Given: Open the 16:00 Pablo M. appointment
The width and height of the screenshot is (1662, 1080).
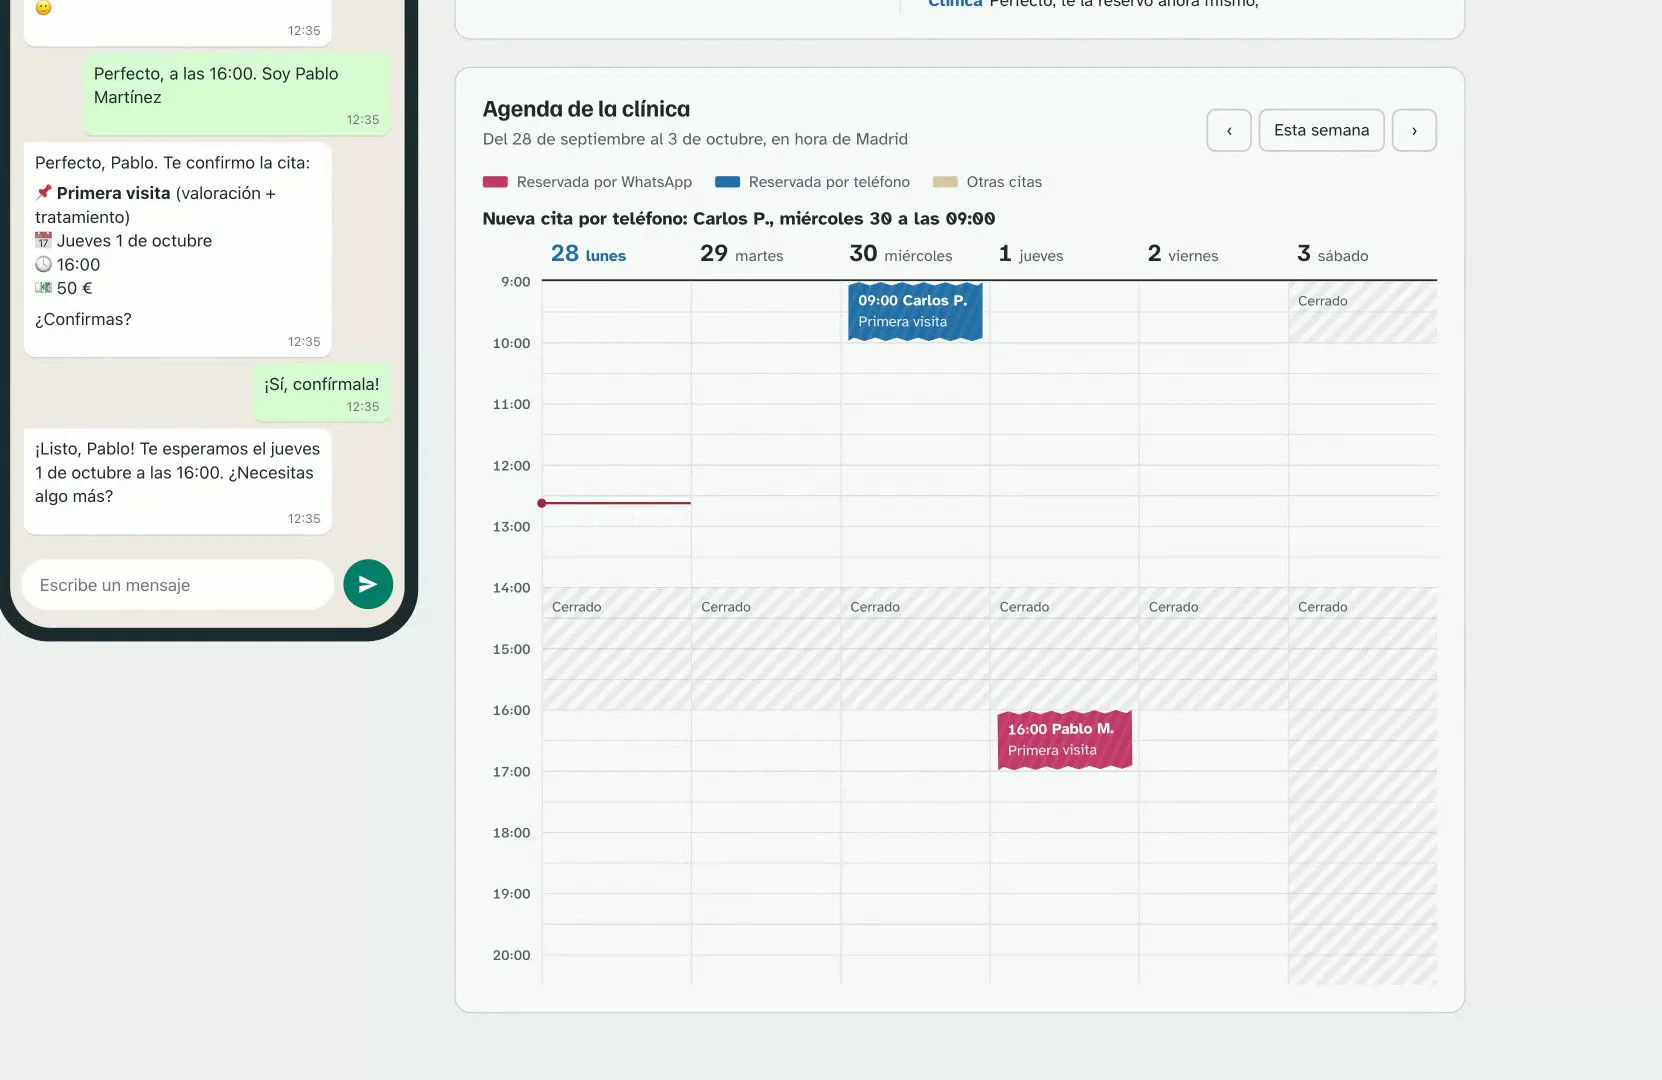Looking at the screenshot, I should click(x=1065, y=740).
